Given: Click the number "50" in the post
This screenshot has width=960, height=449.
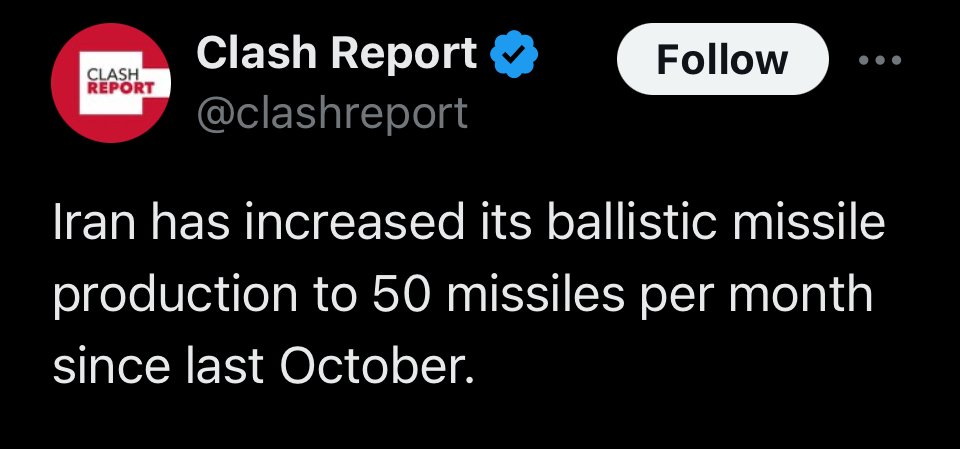Looking at the screenshot, I should coord(401,295).
